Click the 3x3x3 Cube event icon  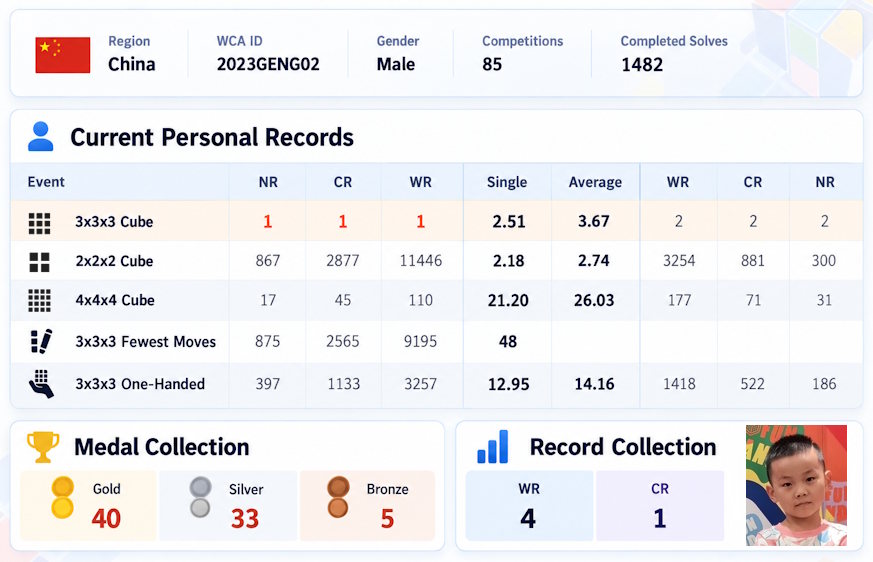click(40, 223)
